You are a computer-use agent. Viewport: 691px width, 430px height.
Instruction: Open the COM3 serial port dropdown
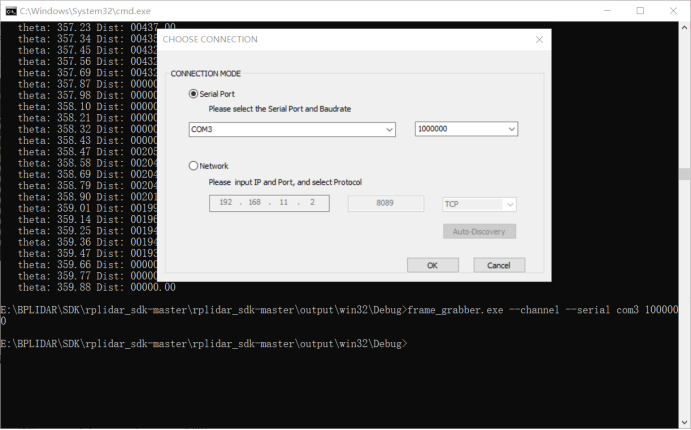coord(292,129)
